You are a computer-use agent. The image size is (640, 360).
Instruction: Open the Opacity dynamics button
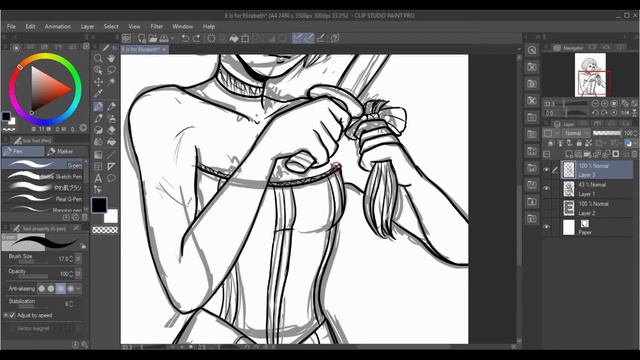point(78,273)
